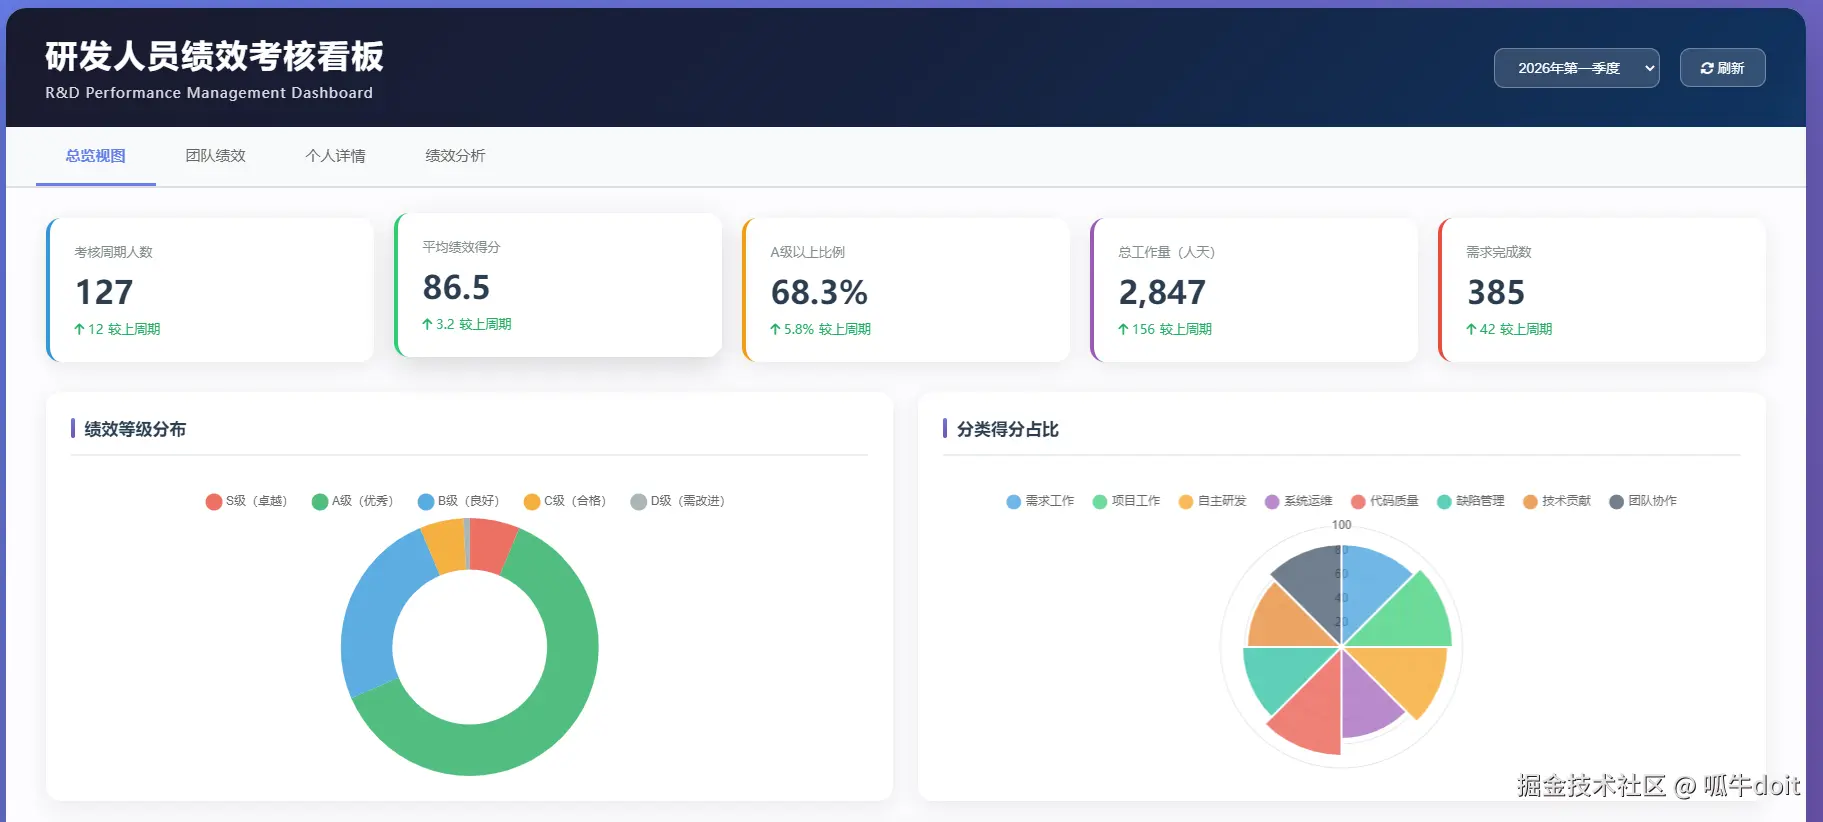Click the 项目工作 green legend marker

1100,501
